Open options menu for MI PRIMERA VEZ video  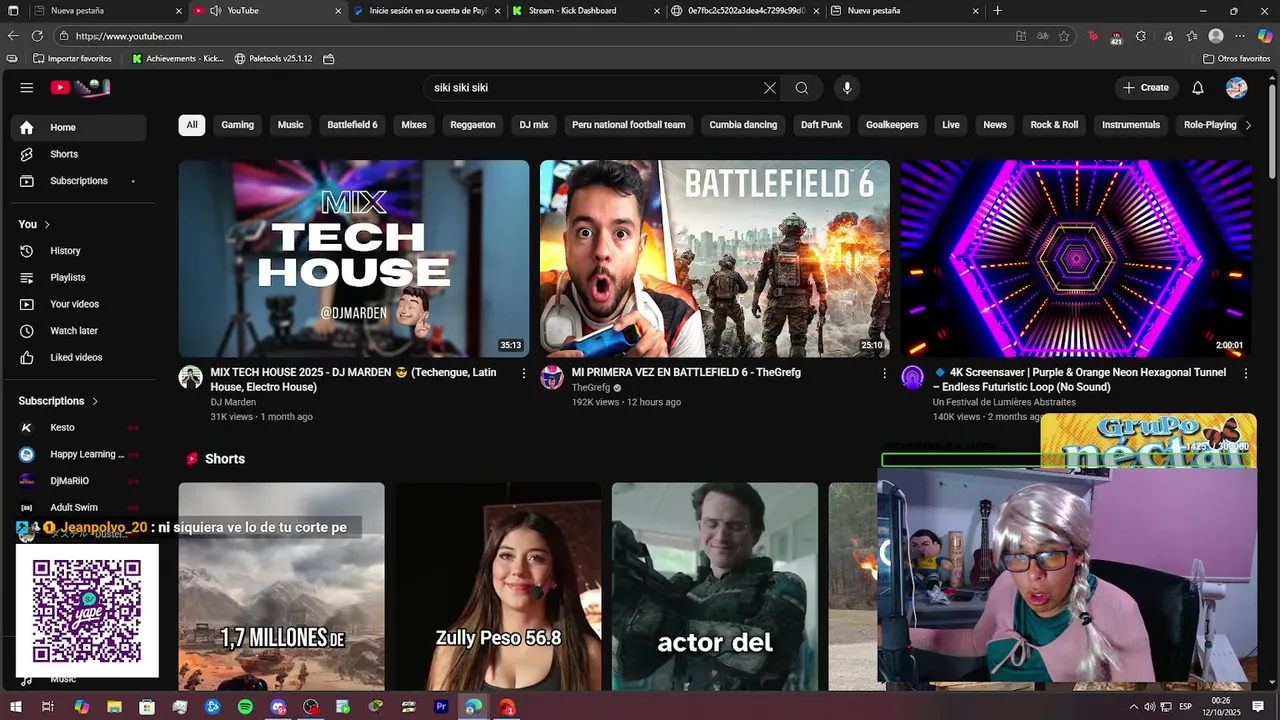pos(884,373)
